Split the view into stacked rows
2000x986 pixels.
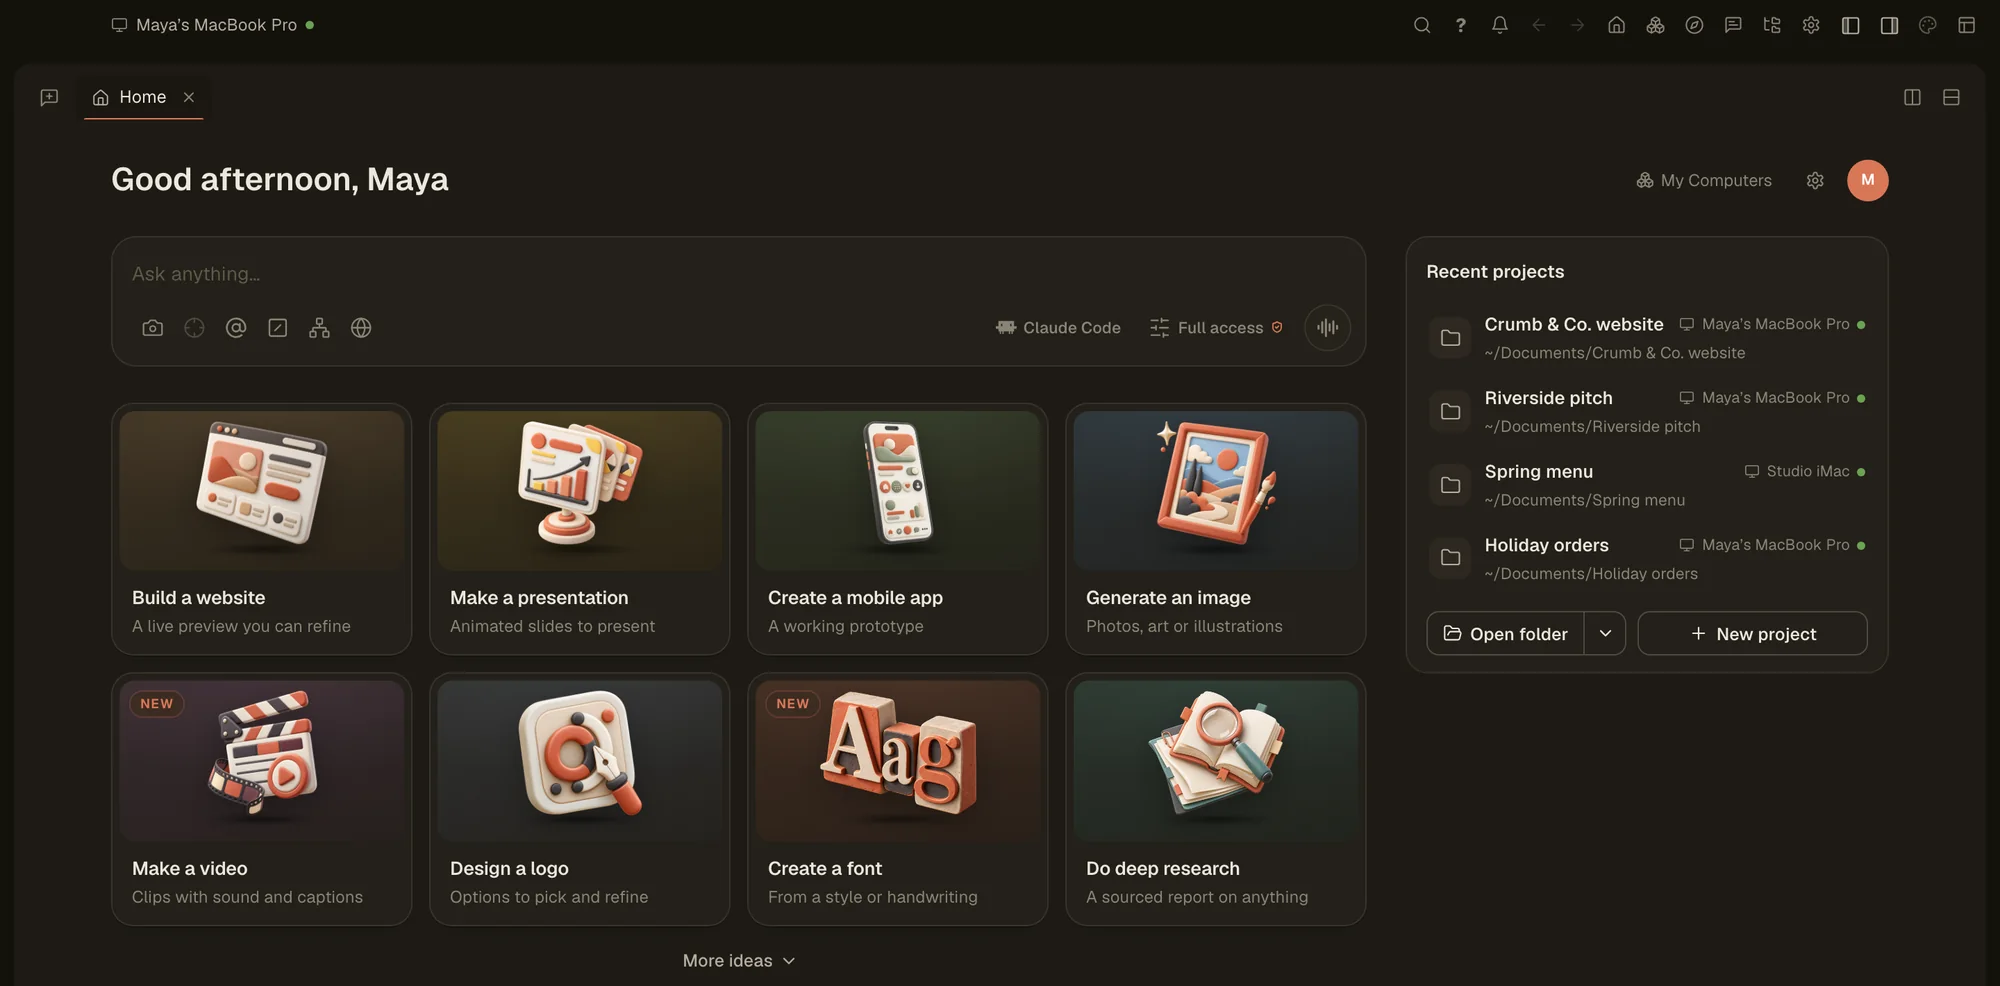click(x=1951, y=97)
